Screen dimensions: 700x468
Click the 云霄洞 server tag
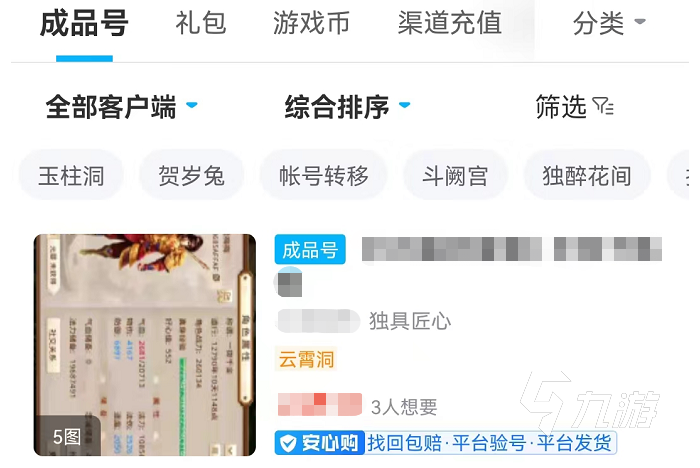pyautogui.click(x=306, y=359)
